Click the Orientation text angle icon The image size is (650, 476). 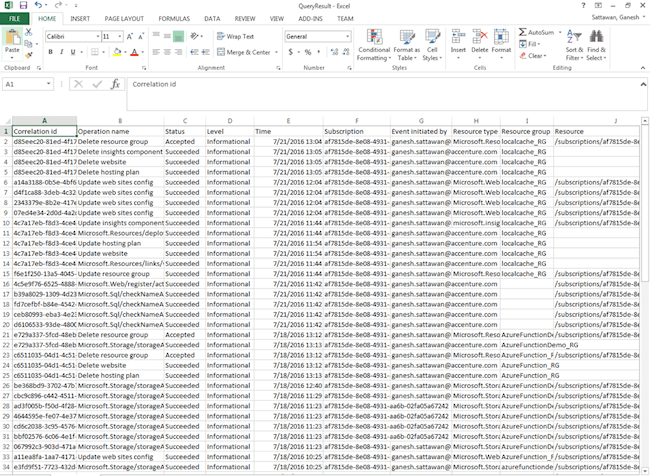[194, 36]
